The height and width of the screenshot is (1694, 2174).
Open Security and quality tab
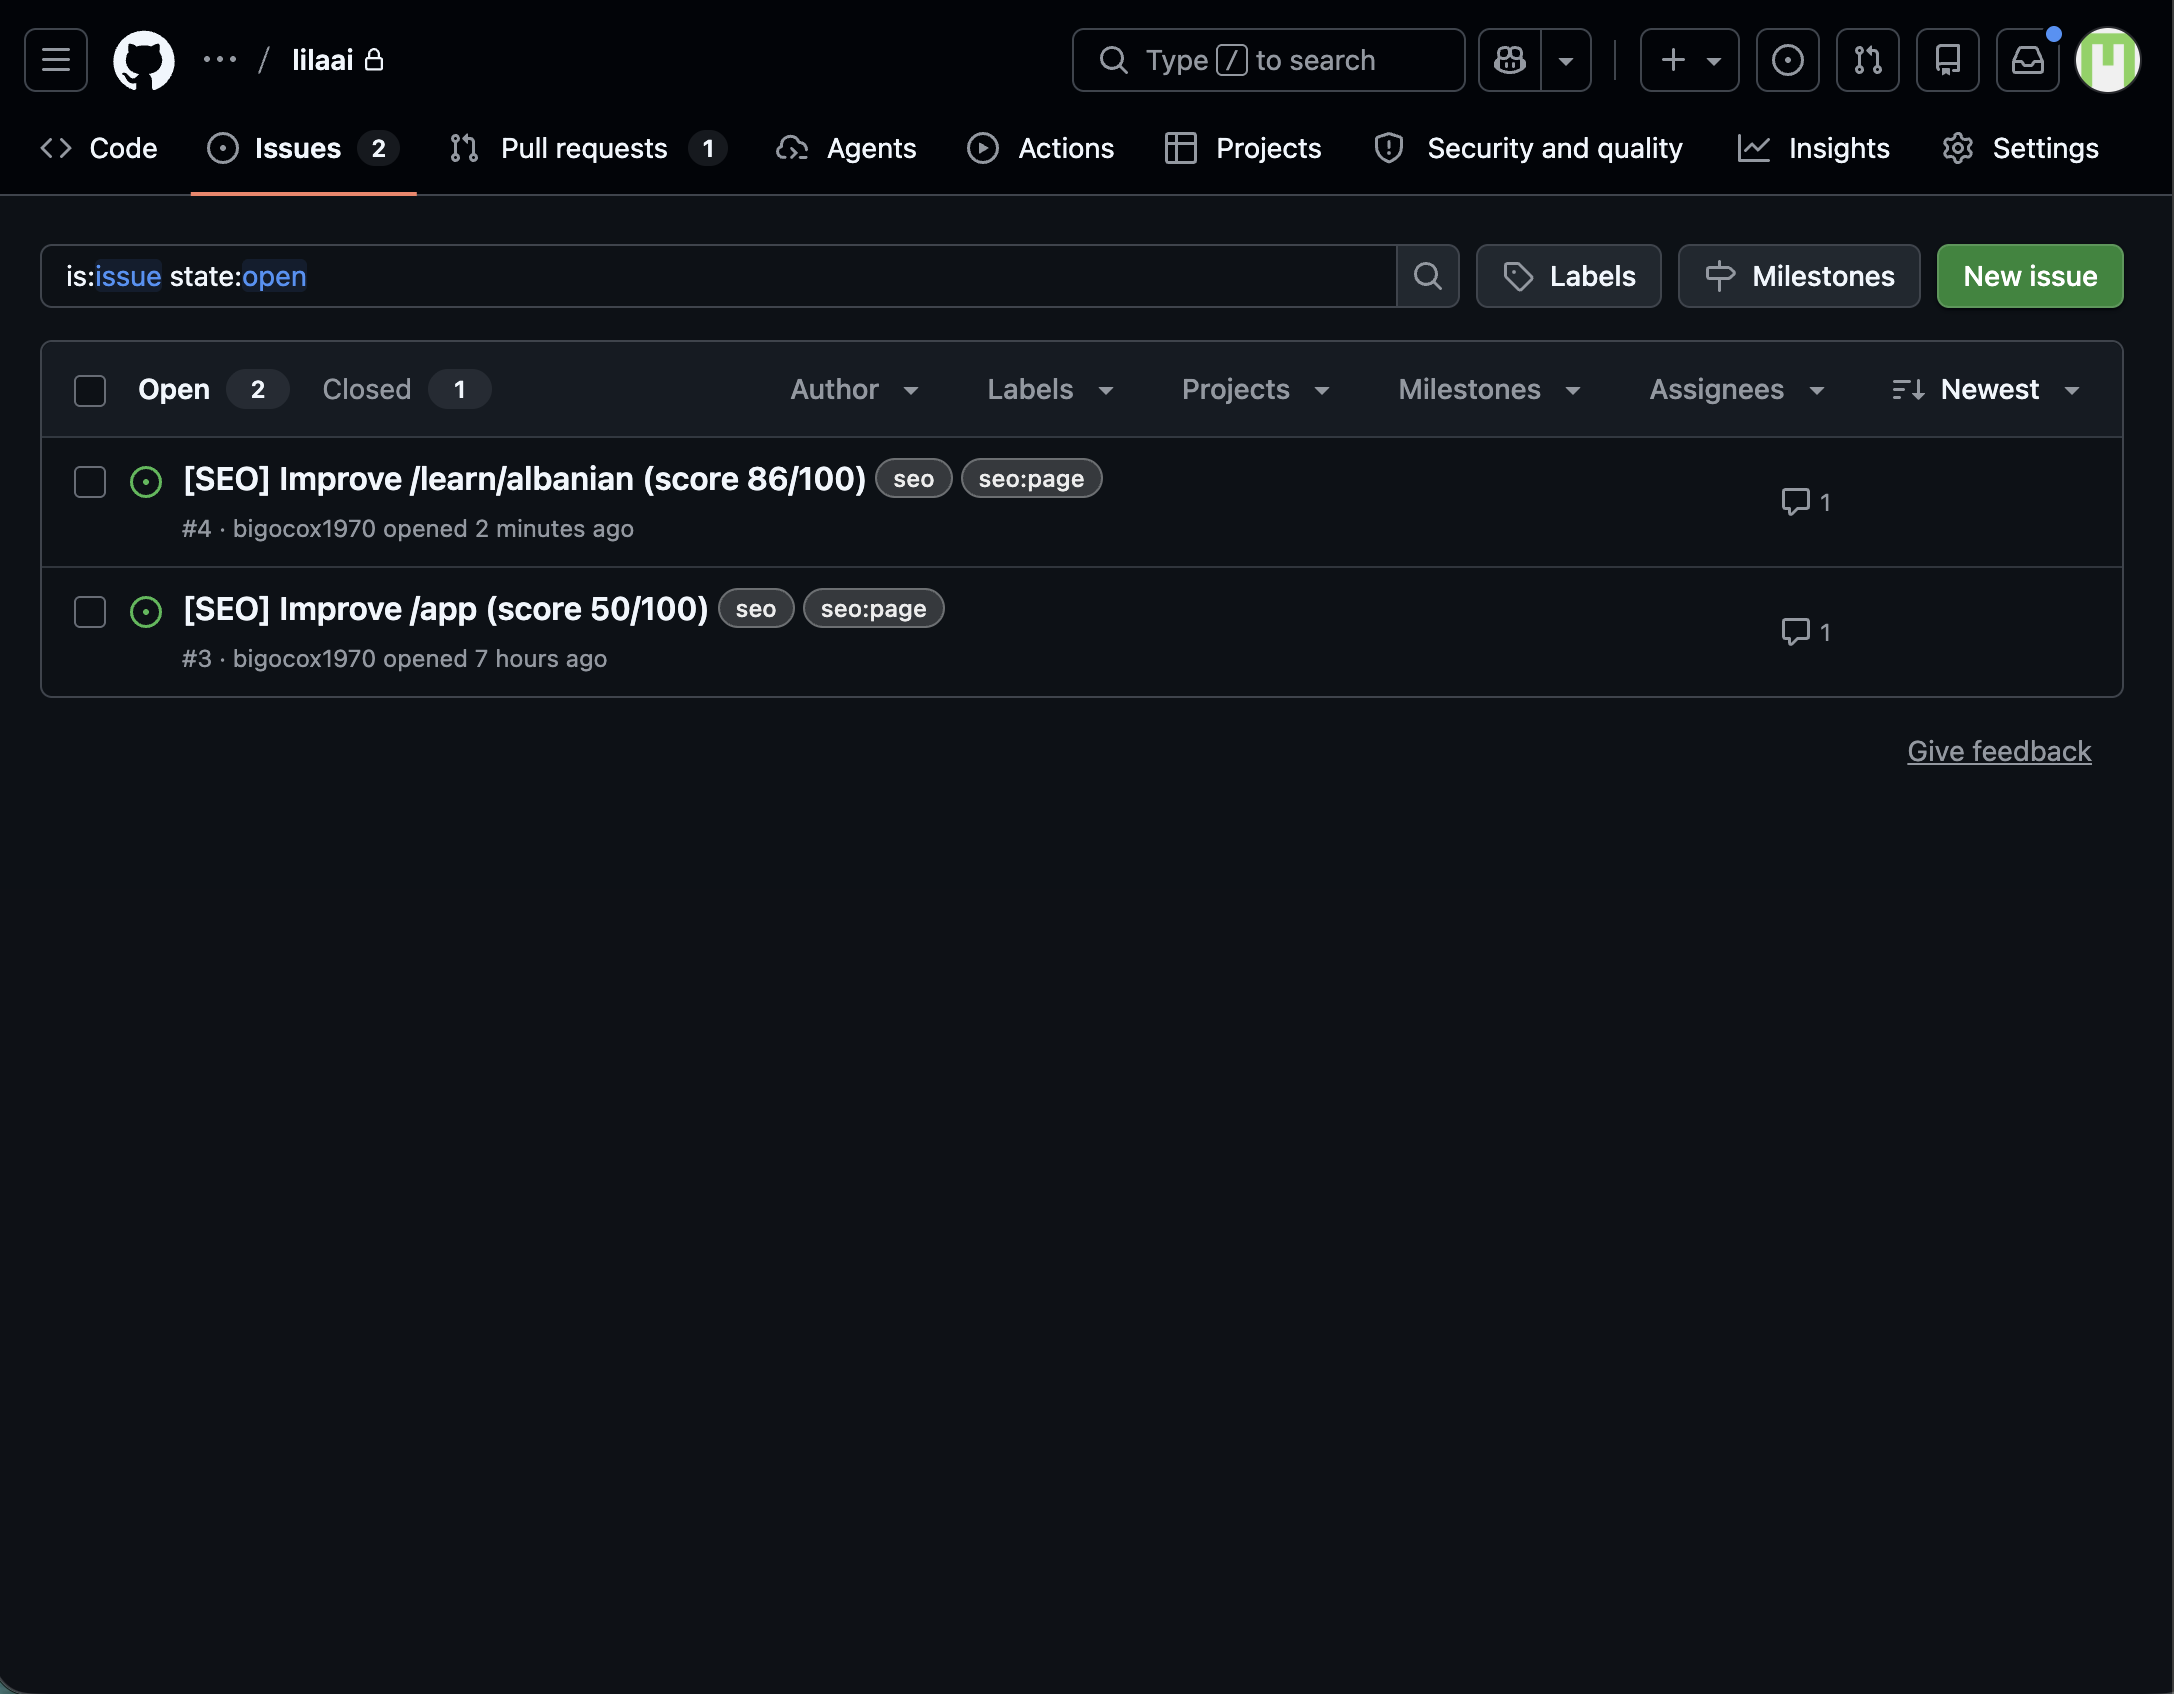(1529, 148)
